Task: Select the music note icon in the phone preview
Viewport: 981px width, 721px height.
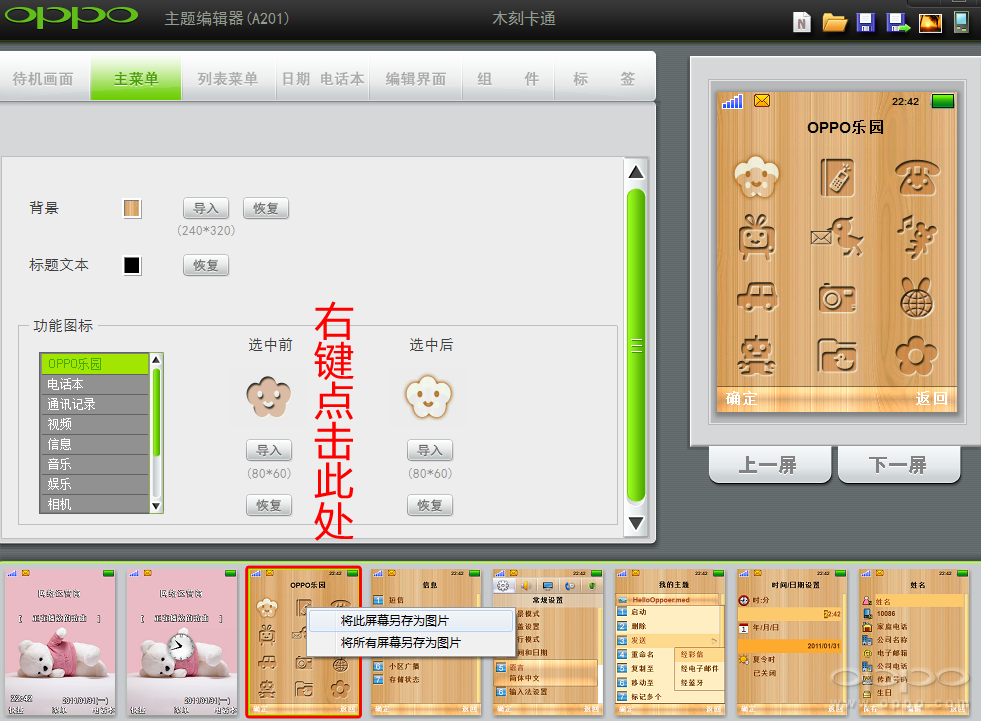Action: [917, 237]
